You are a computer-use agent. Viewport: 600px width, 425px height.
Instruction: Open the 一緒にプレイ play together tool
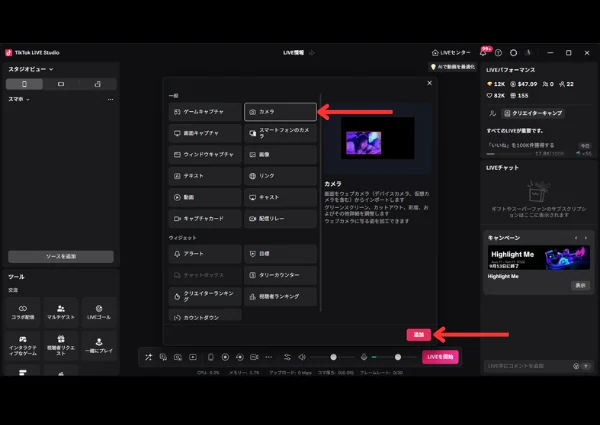(99, 346)
